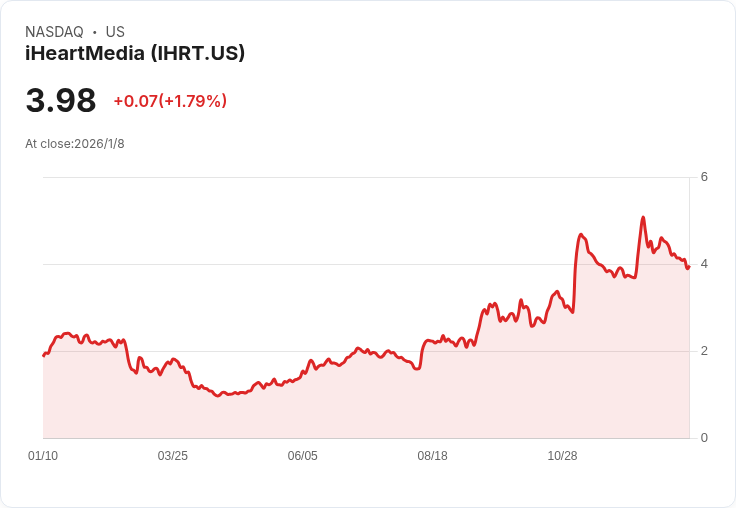The height and width of the screenshot is (508, 736).
Task: Click the y-axis value 4 label
Action: (x=704, y=264)
